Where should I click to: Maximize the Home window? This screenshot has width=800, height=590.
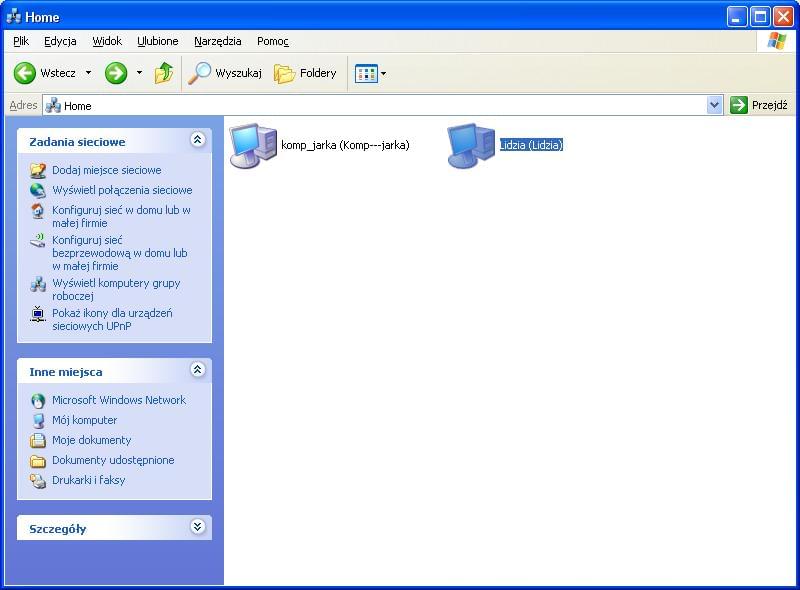click(x=760, y=17)
